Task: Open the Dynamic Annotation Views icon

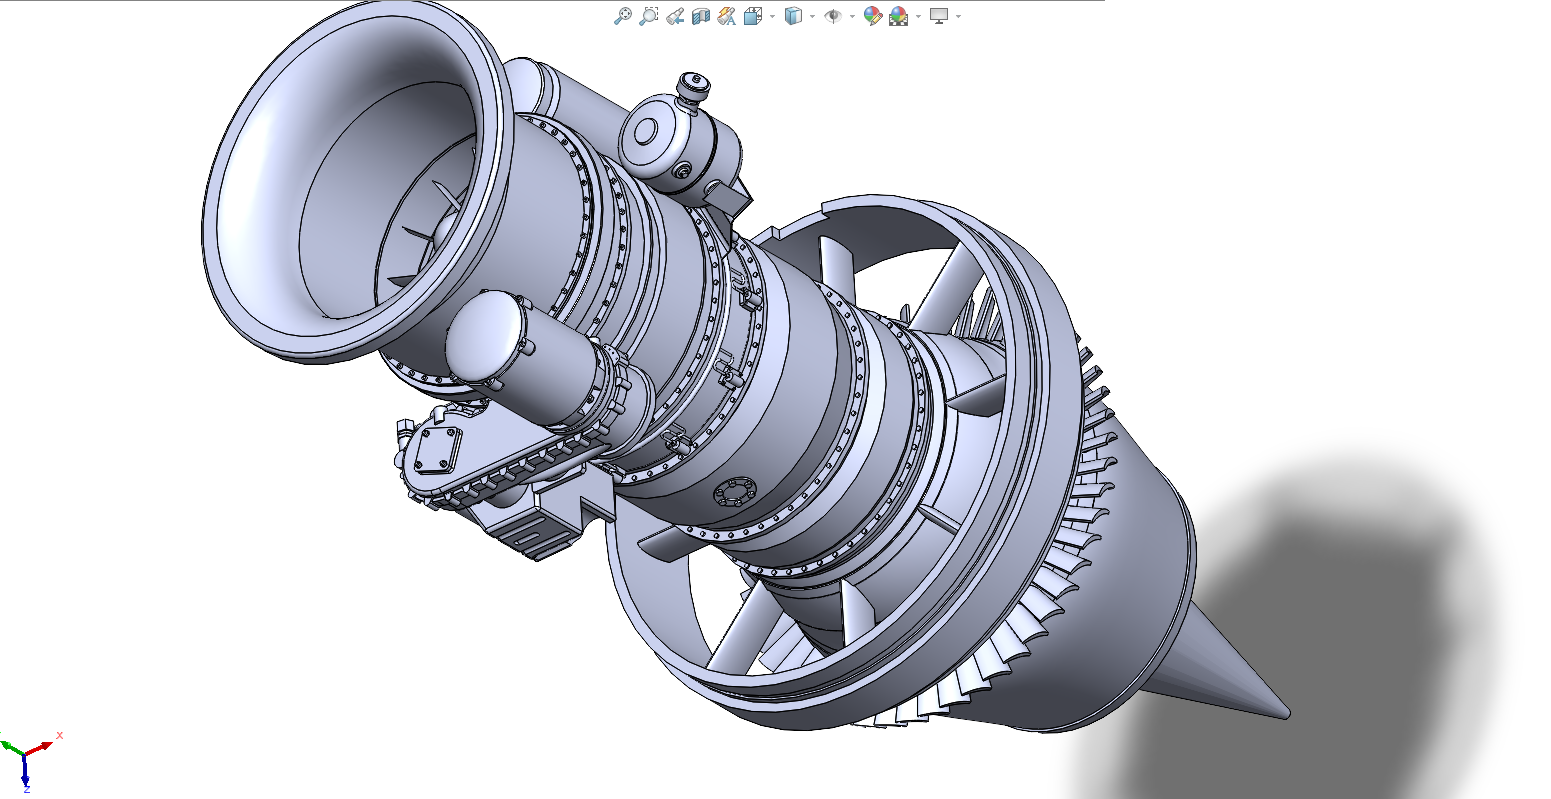Action: pos(727,16)
